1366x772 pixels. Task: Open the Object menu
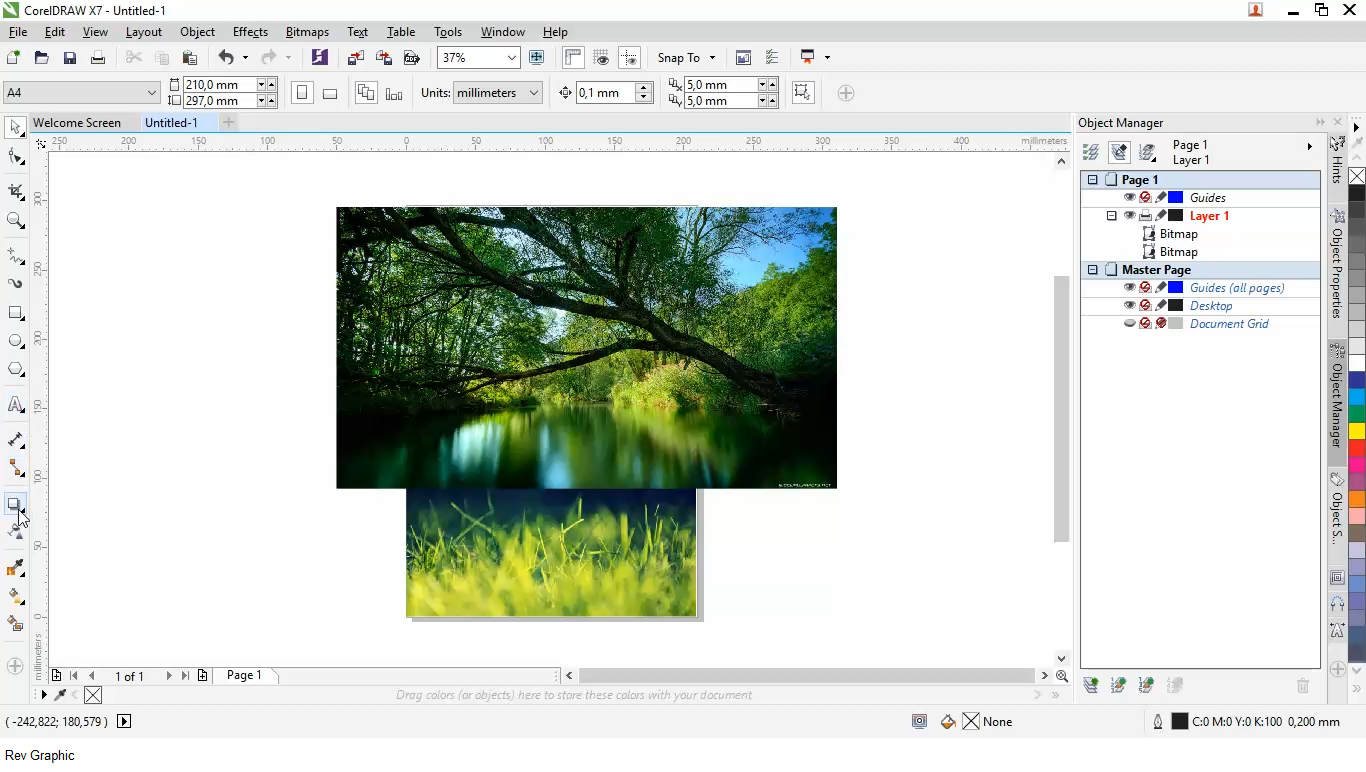[197, 32]
